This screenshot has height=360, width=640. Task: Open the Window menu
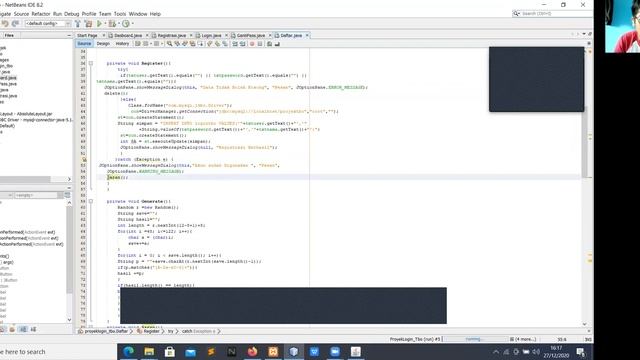[138, 14]
